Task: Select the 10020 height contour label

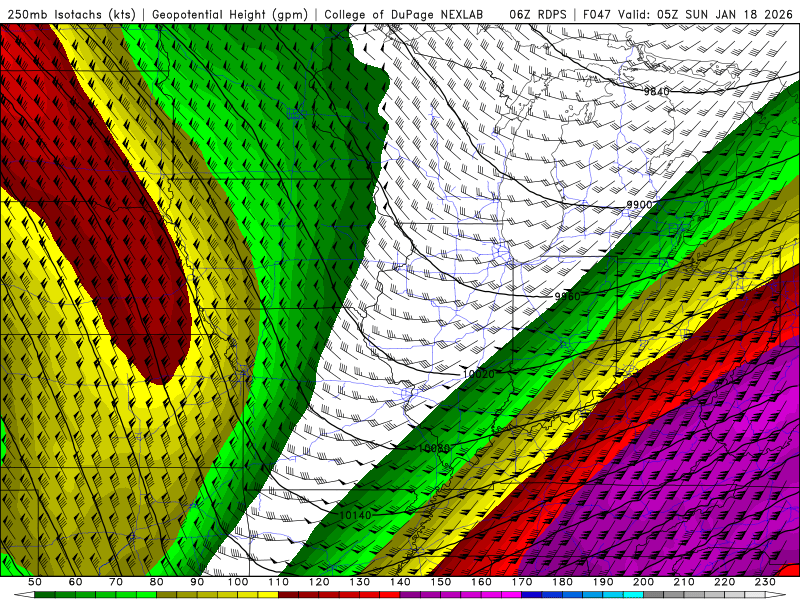Action: (479, 374)
